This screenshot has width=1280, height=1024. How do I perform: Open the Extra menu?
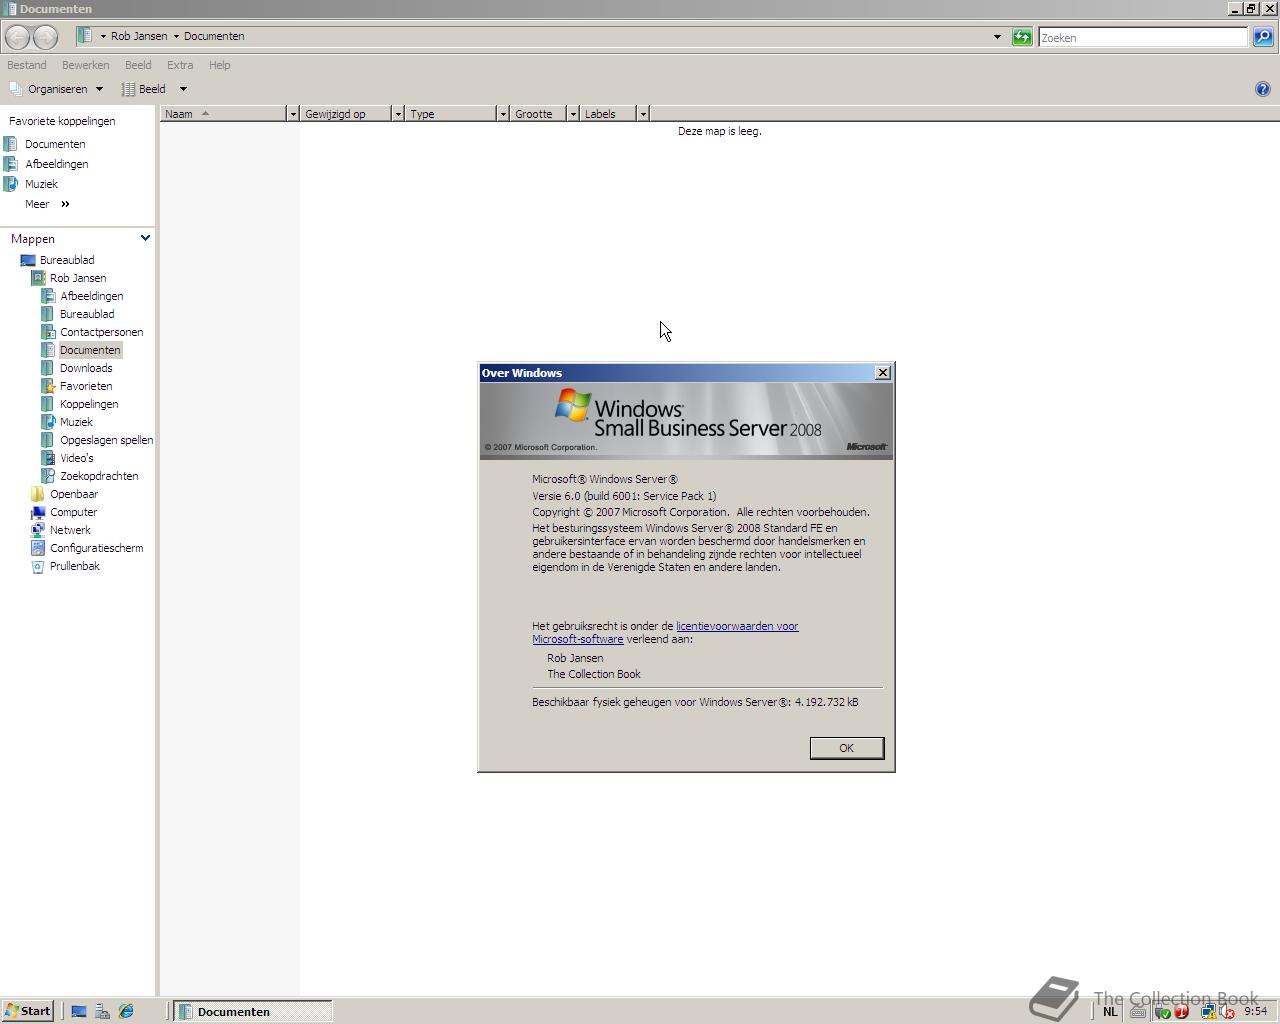[180, 65]
